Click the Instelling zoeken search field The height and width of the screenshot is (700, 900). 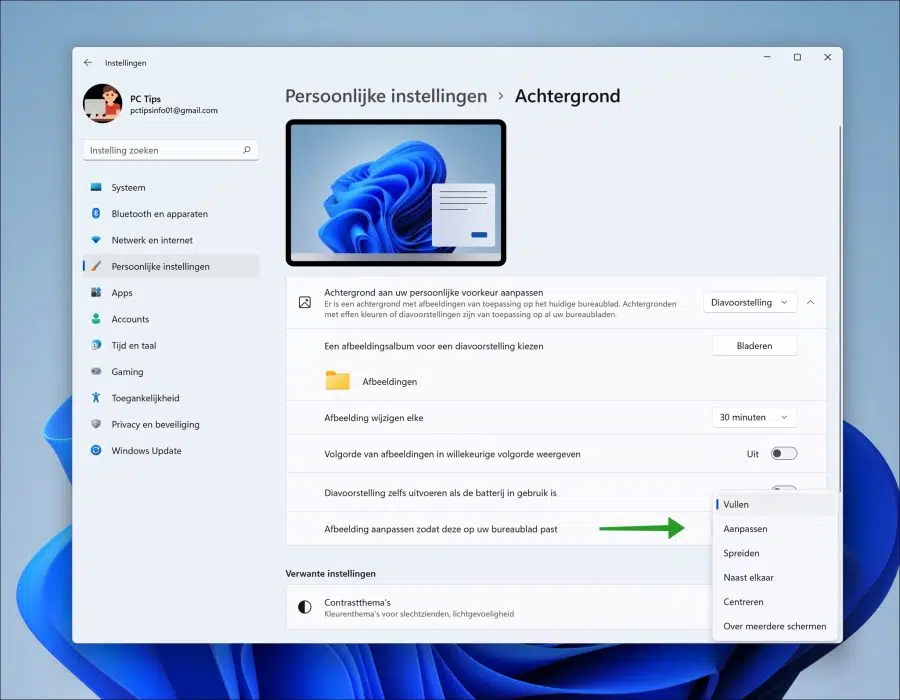click(171, 150)
